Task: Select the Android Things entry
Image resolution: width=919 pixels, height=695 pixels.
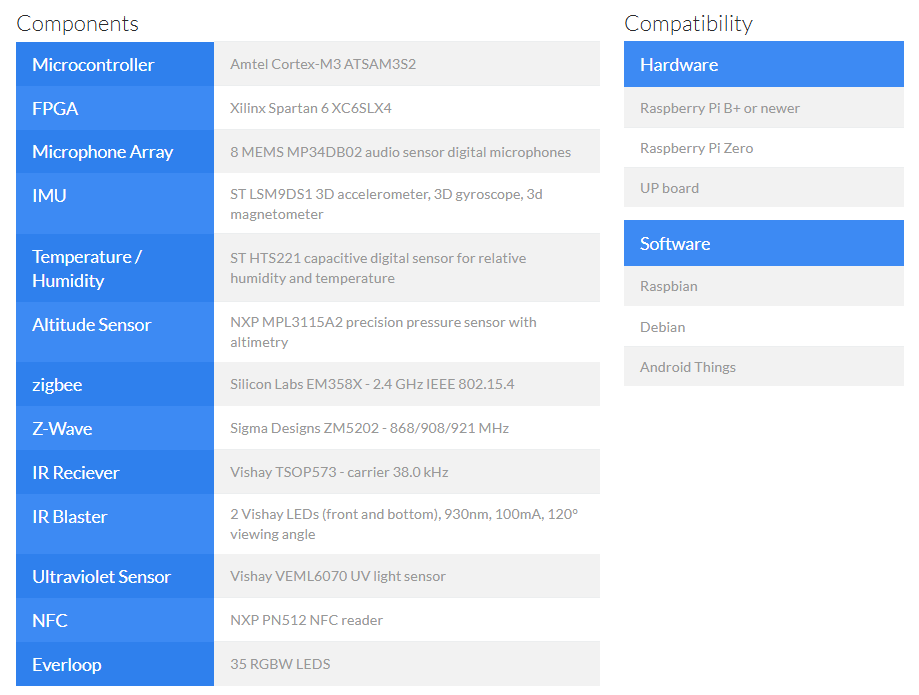Action: [688, 367]
